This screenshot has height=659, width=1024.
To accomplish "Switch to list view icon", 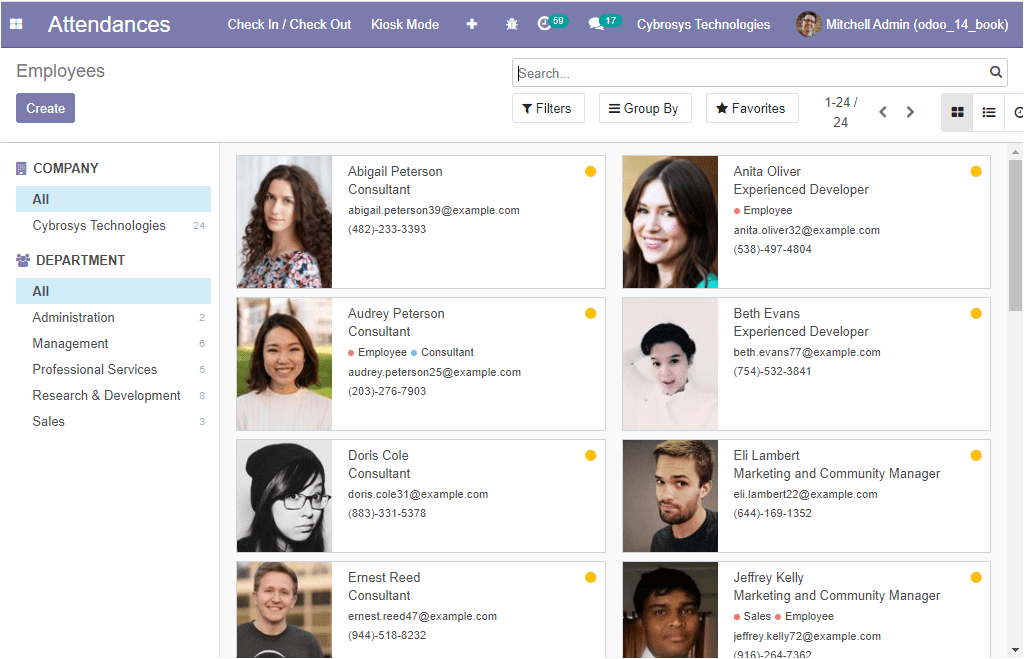I will [989, 112].
